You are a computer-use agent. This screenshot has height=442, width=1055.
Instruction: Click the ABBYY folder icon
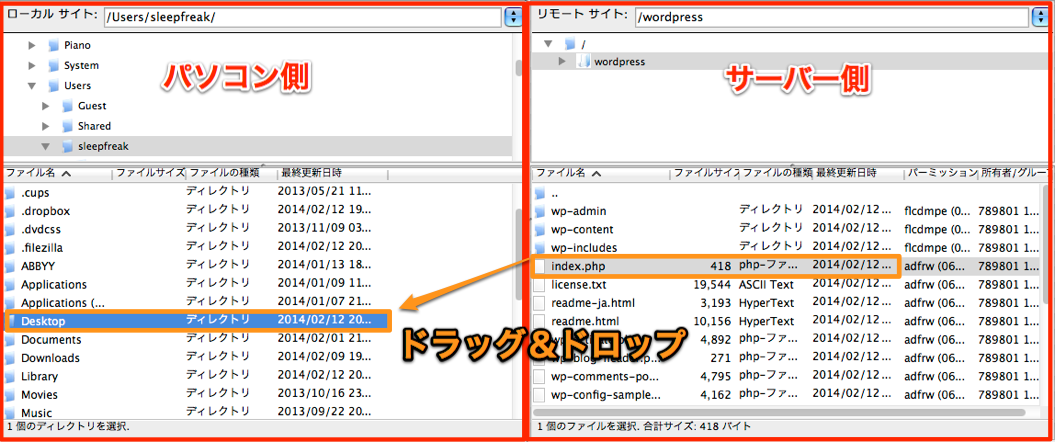tap(10, 266)
